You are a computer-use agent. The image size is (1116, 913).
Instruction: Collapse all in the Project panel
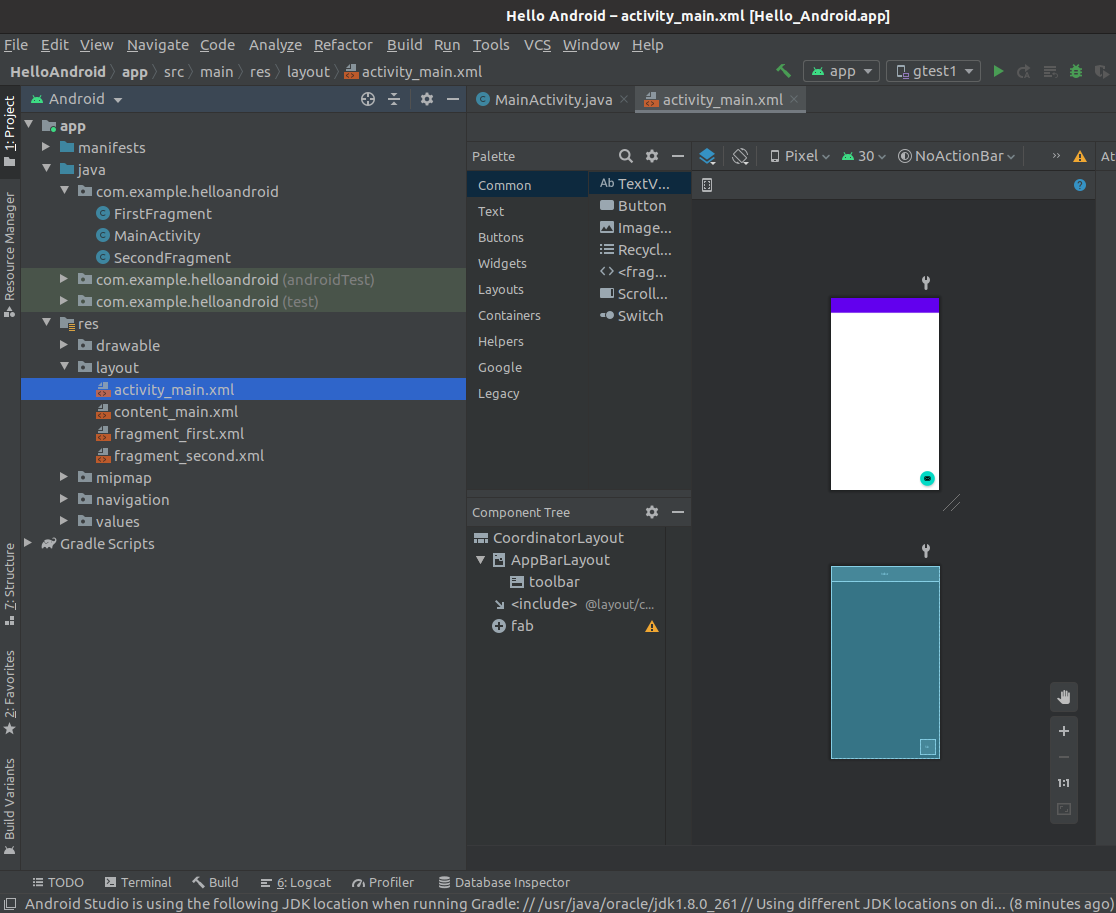point(394,99)
